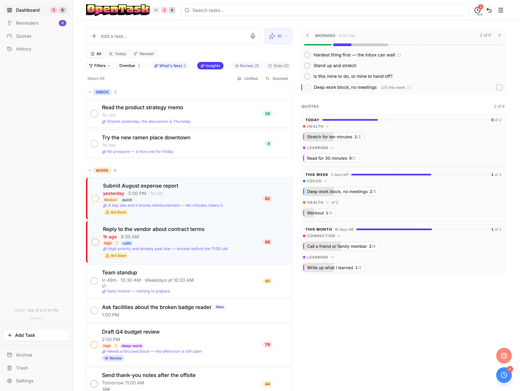Image resolution: width=520 pixels, height=391 pixels.
Task: Complete Try the new ramen place downtown
Action: click(x=94, y=144)
